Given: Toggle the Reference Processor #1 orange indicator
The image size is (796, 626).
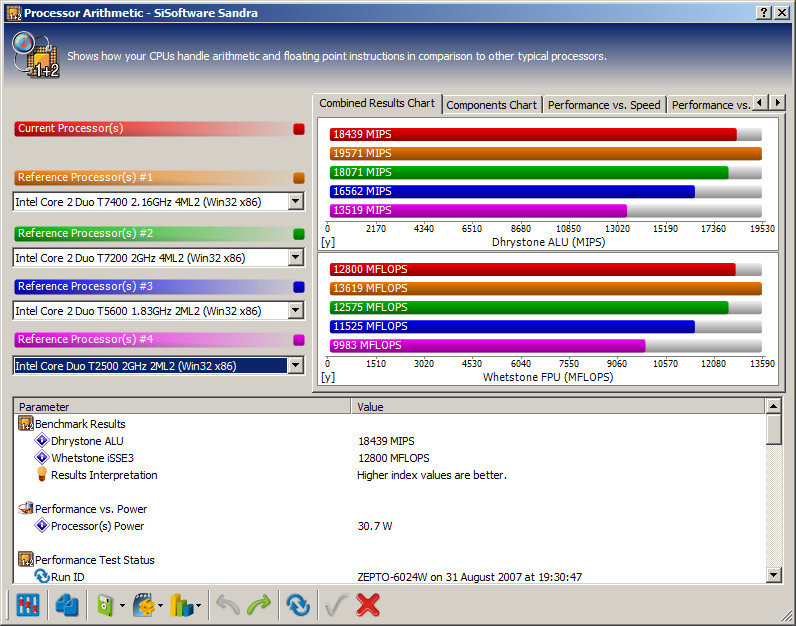Looking at the screenshot, I should [x=299, y=178].
